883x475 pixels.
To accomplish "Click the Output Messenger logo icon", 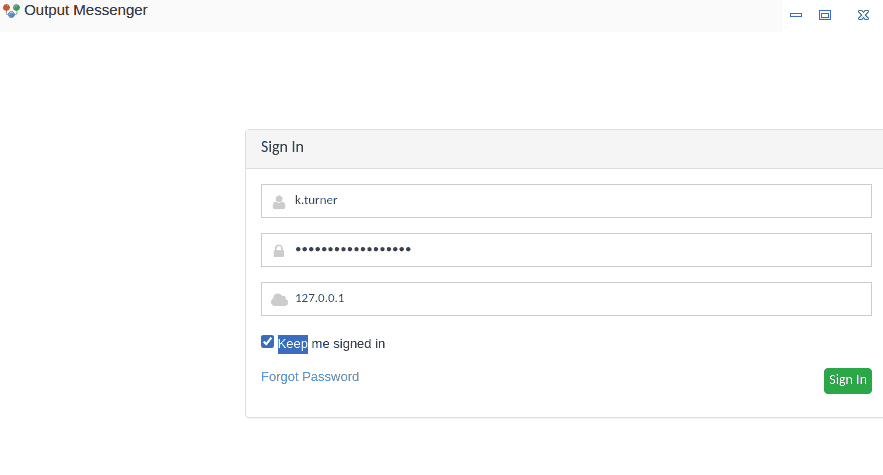I will [12, 12].
